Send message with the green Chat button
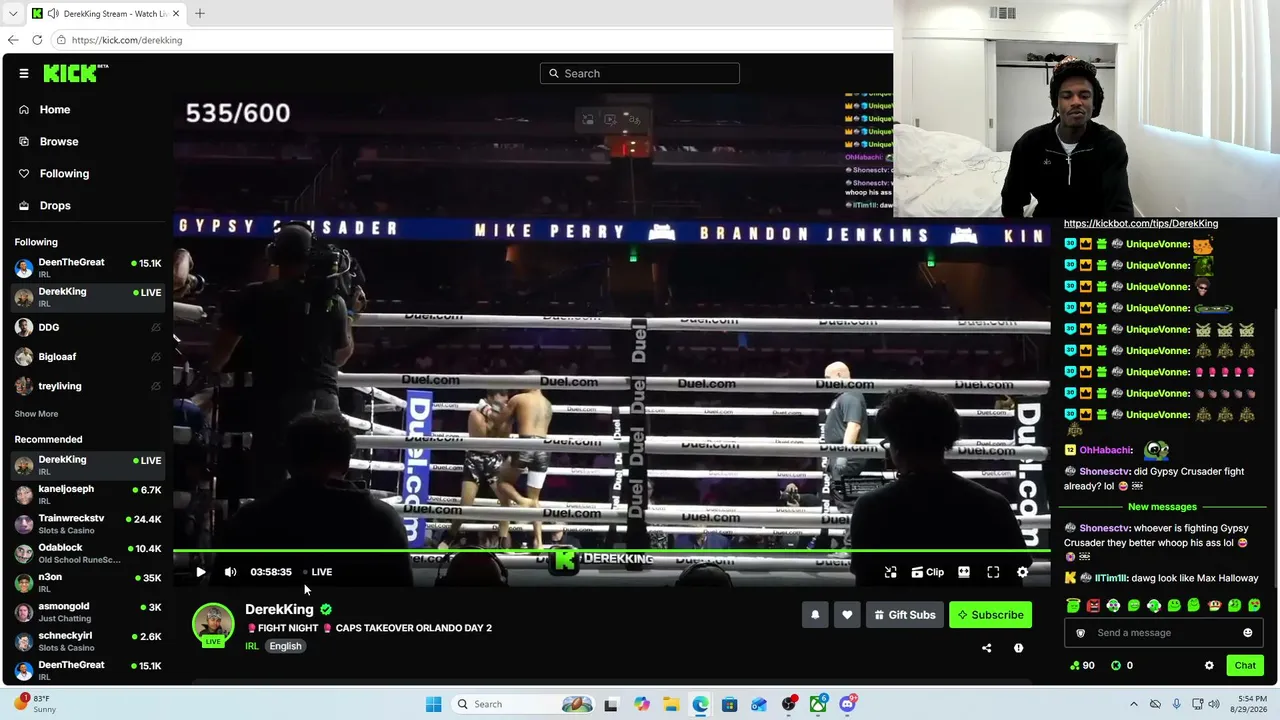 point(1245,665)
